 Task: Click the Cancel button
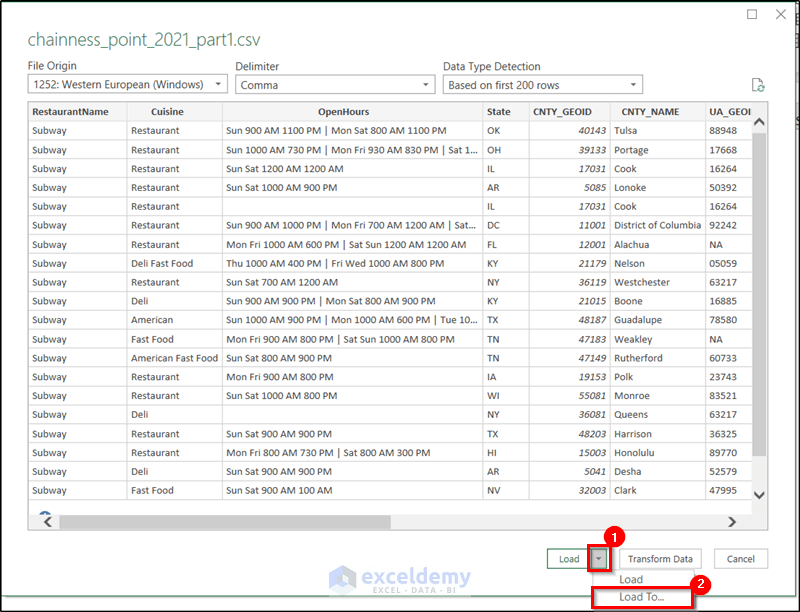tap(740, 559)
